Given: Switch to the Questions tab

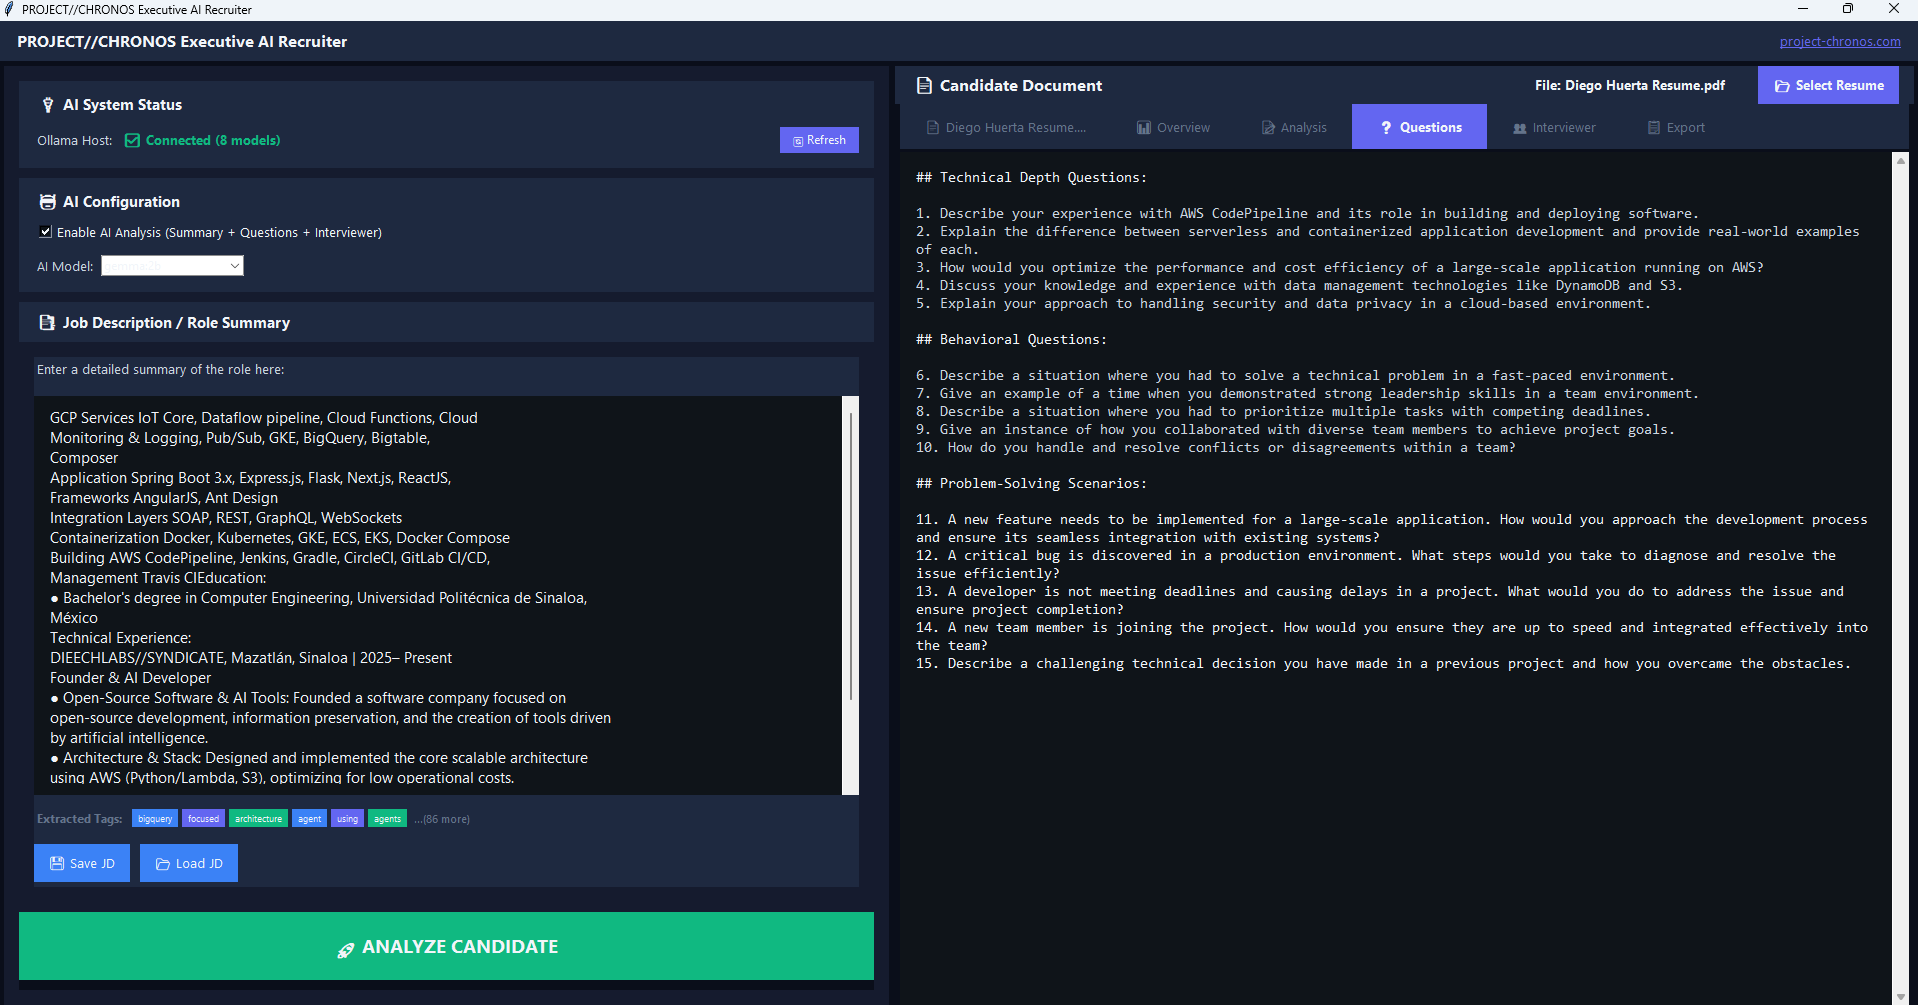Looking at the screenshot, I should click(x=1418, y=127).
